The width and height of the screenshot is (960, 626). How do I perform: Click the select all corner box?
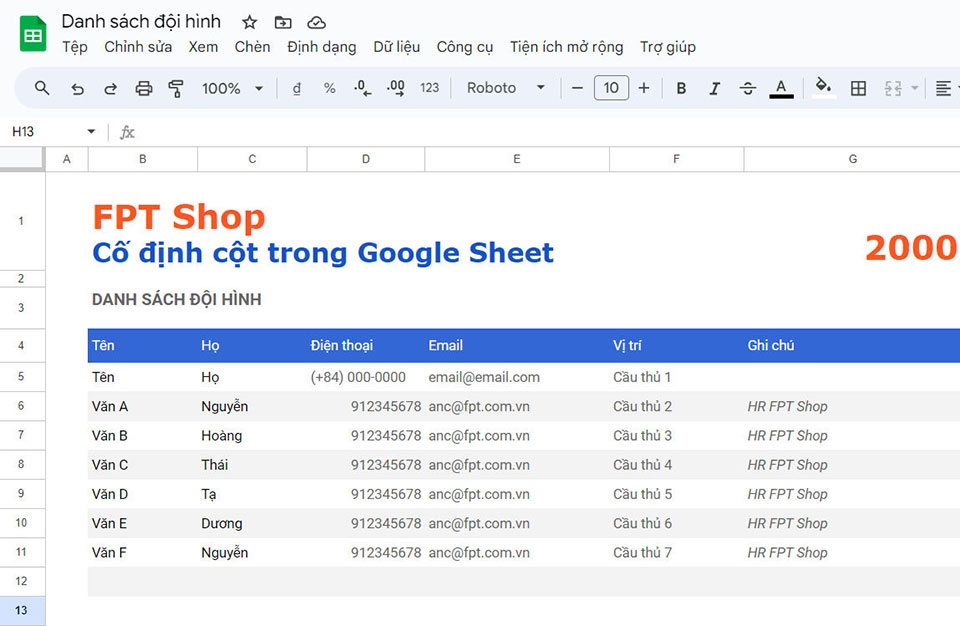point(22,159)
